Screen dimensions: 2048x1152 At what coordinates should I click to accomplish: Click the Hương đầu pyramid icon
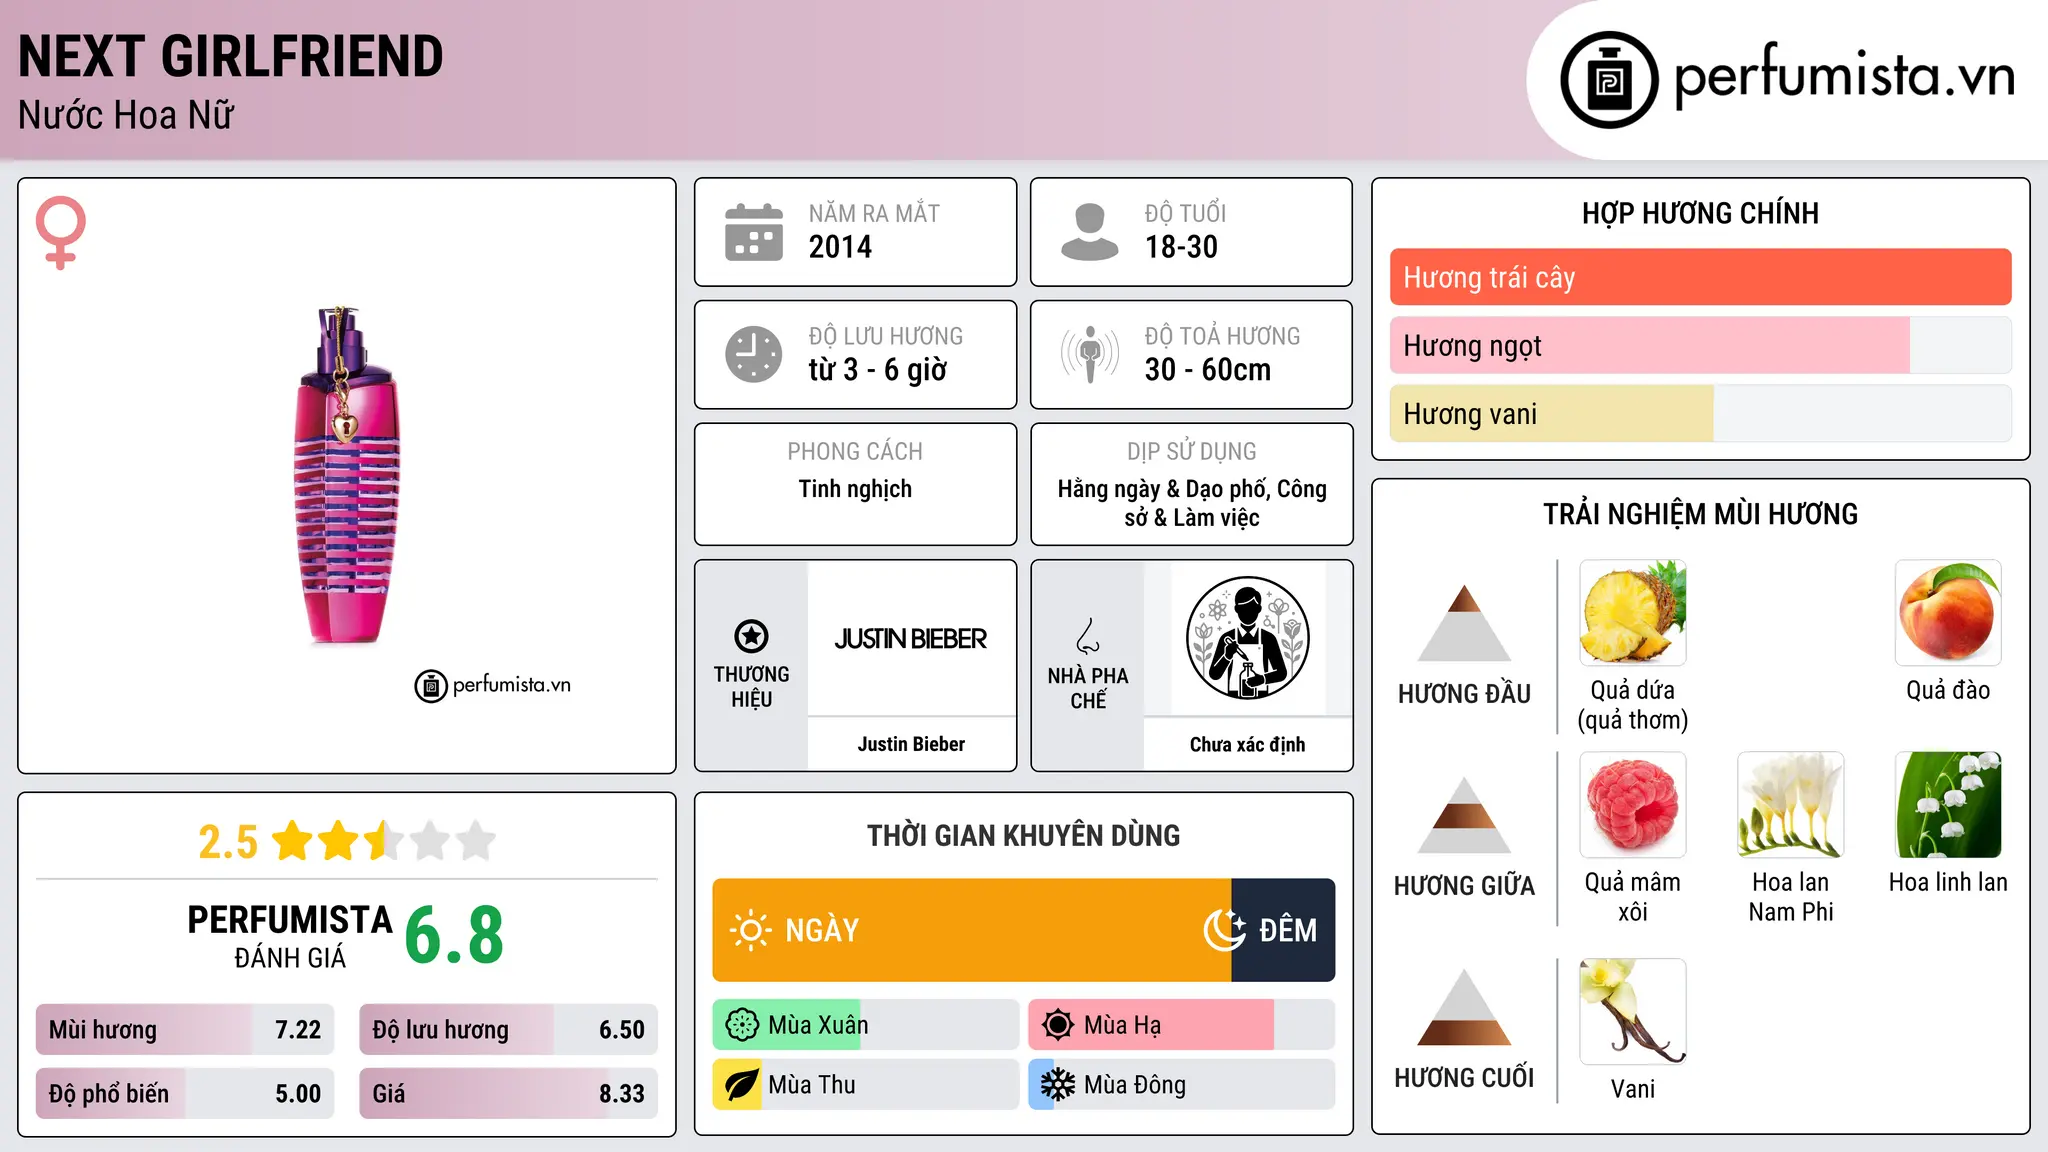click(x=1464, y=623)
